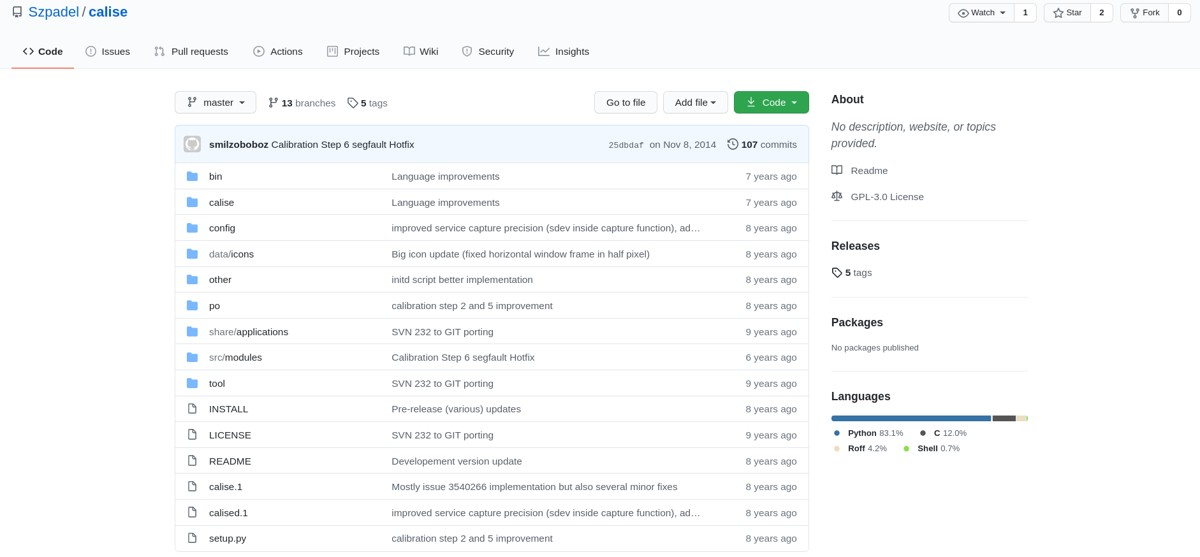This screenshot has width=1200, height=557.
Task: Click the Go to file button
Action: tap(626, 102)
